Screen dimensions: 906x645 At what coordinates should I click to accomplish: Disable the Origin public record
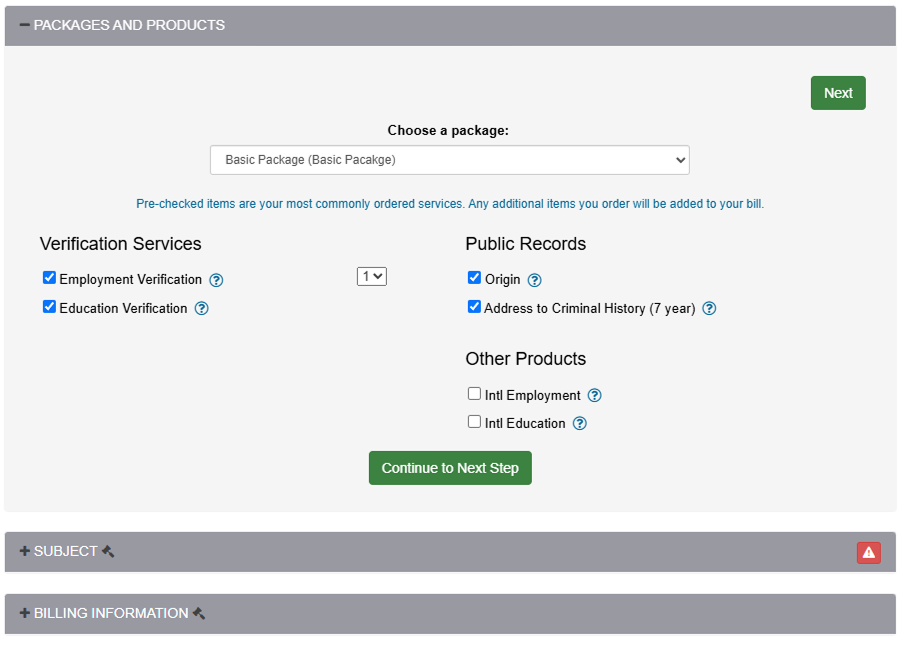coord(474,277)
